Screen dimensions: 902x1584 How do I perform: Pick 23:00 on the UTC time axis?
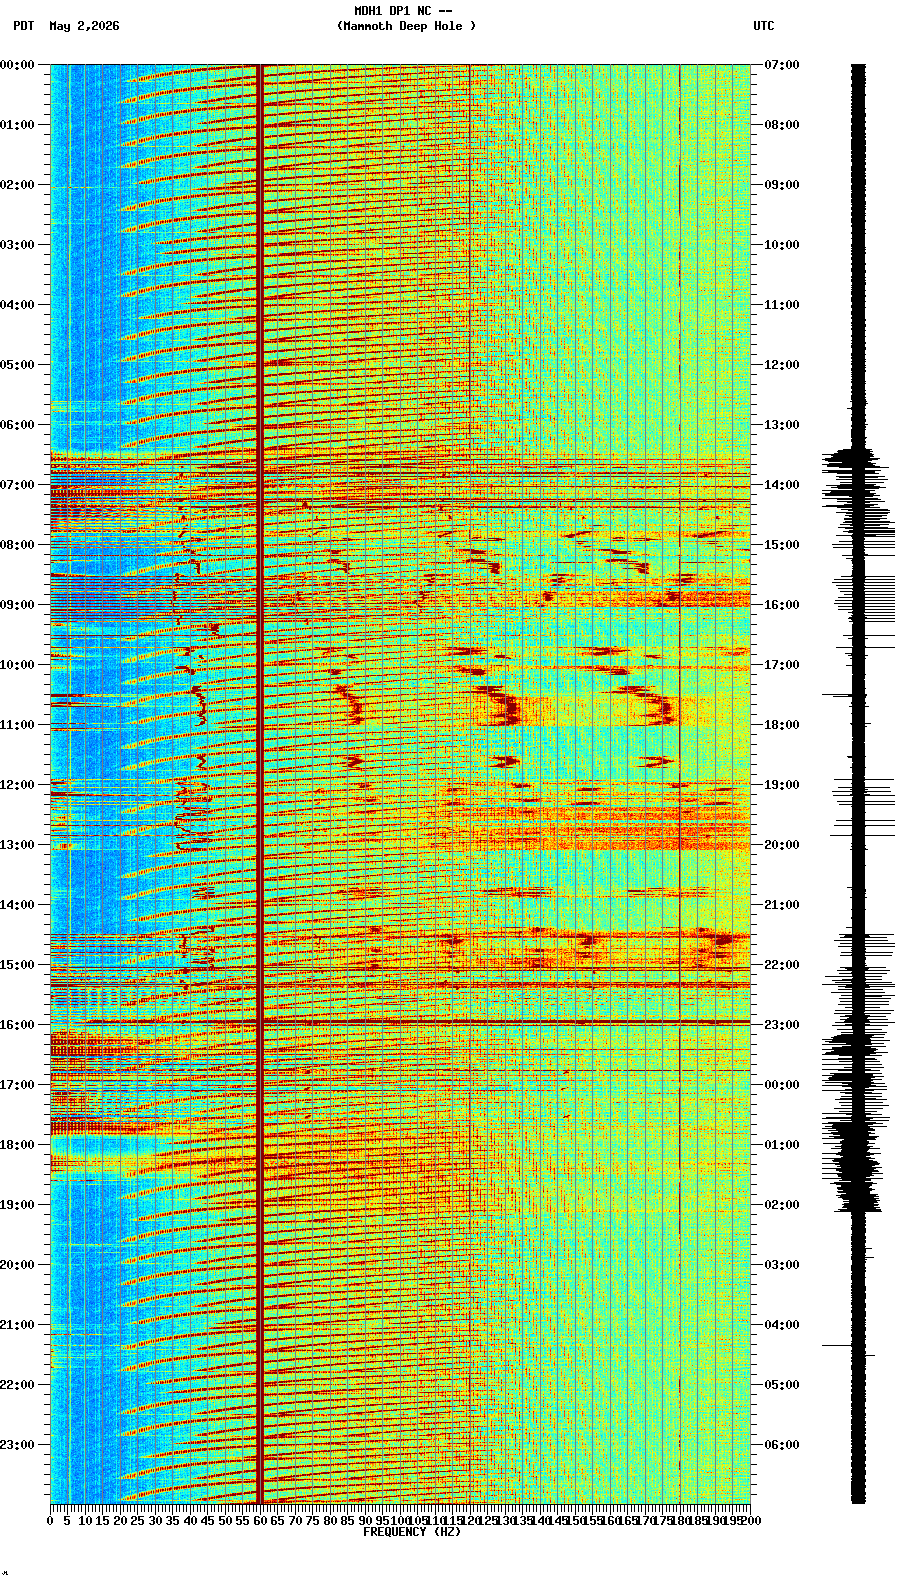click(782, 1025)
